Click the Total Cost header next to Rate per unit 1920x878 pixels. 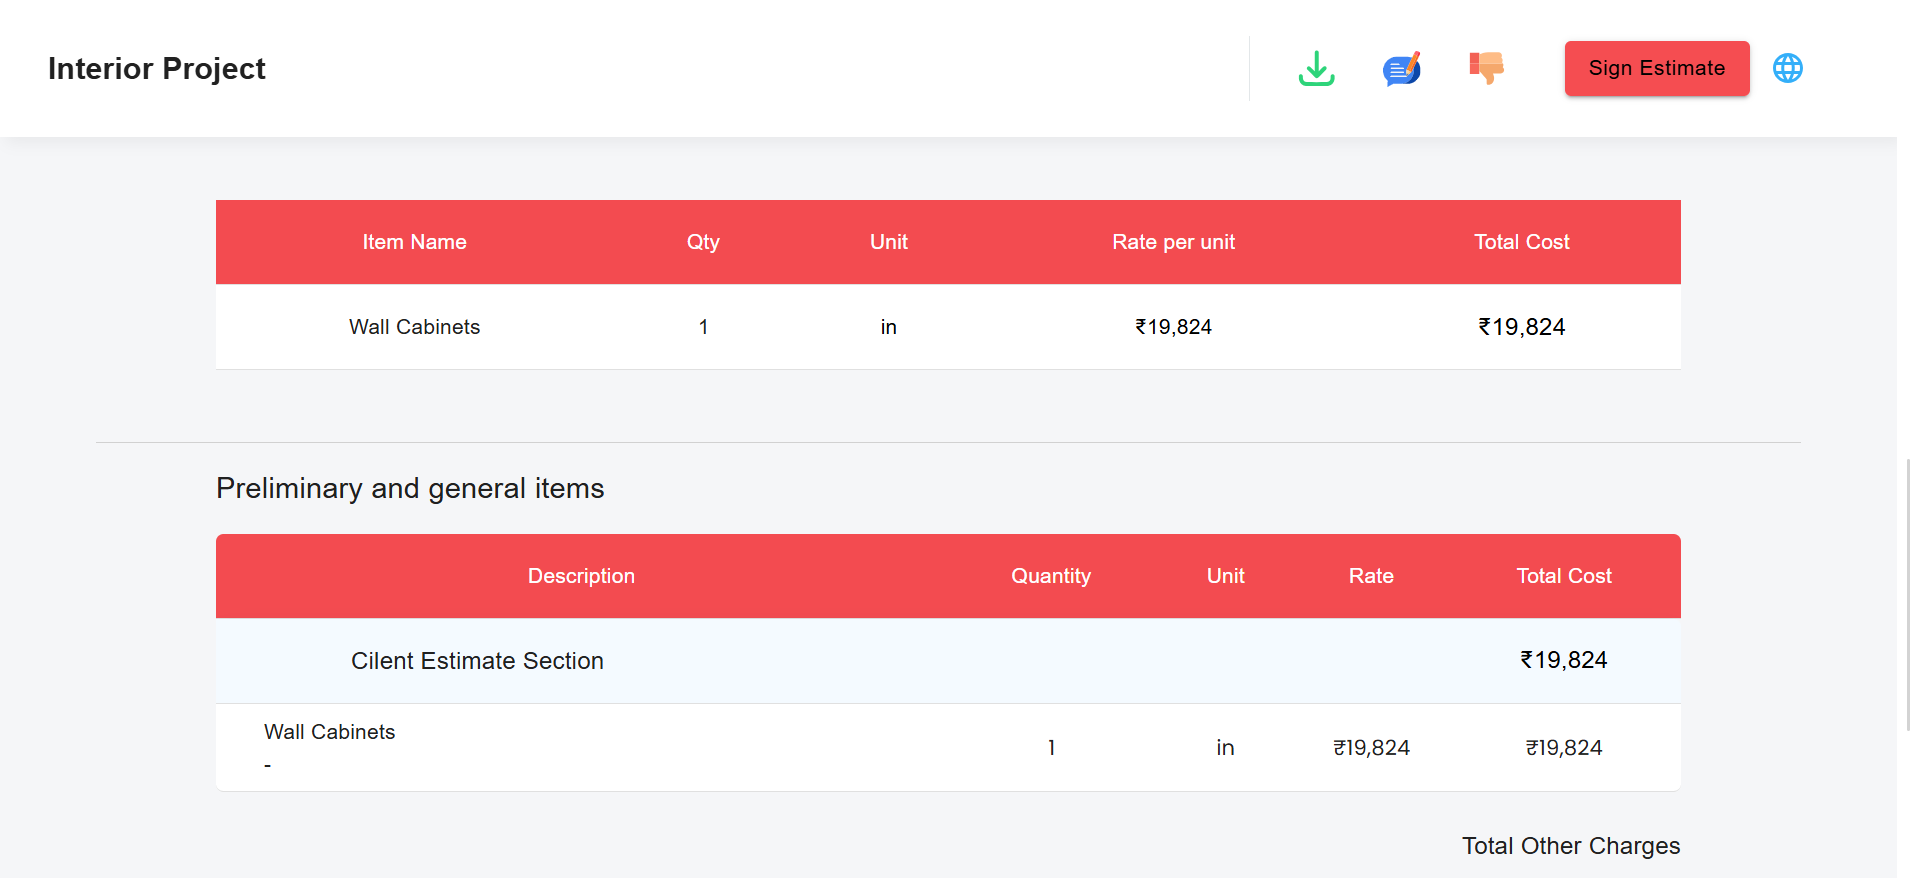pyautogui.click(x=1521, y=242)
